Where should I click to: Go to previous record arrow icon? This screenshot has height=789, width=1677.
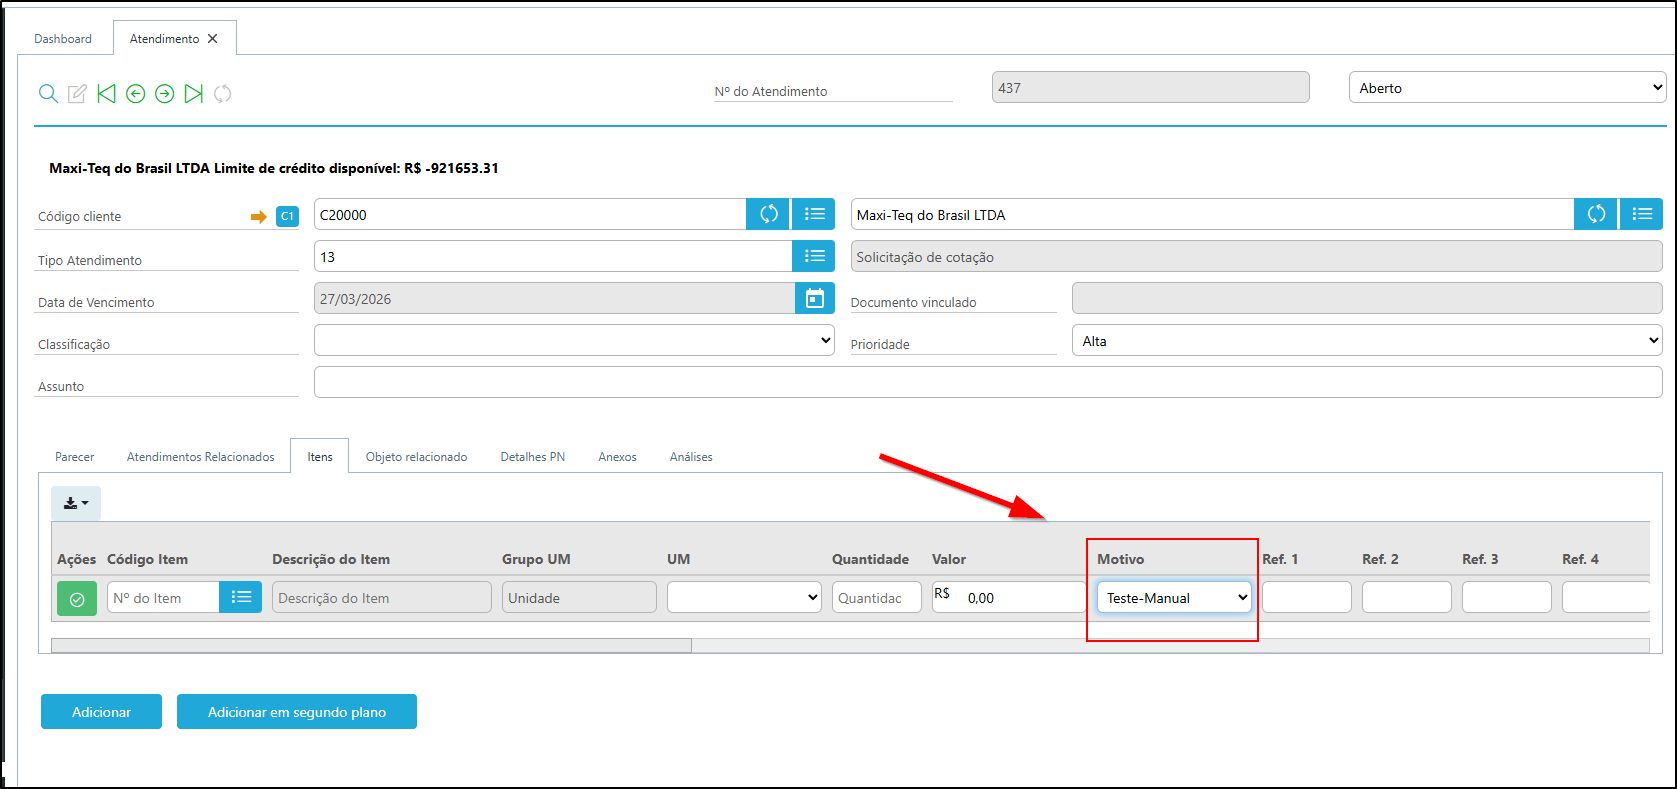click(x=136, y=94)
